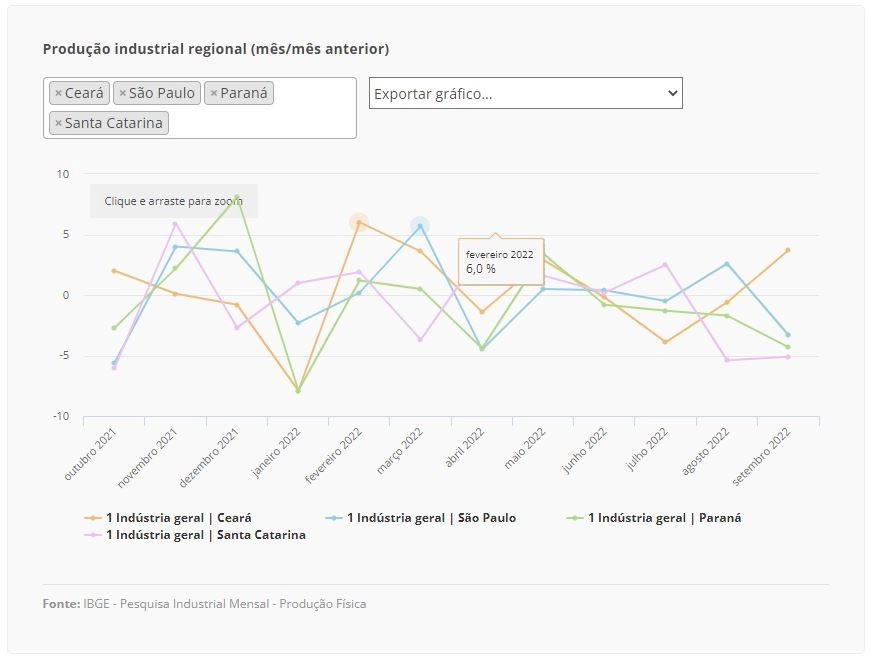Image resolution: width=870 pixels, height=661 pixels.
Task: Click the pink Santa Catarina legend line marker
Action: 93,535
